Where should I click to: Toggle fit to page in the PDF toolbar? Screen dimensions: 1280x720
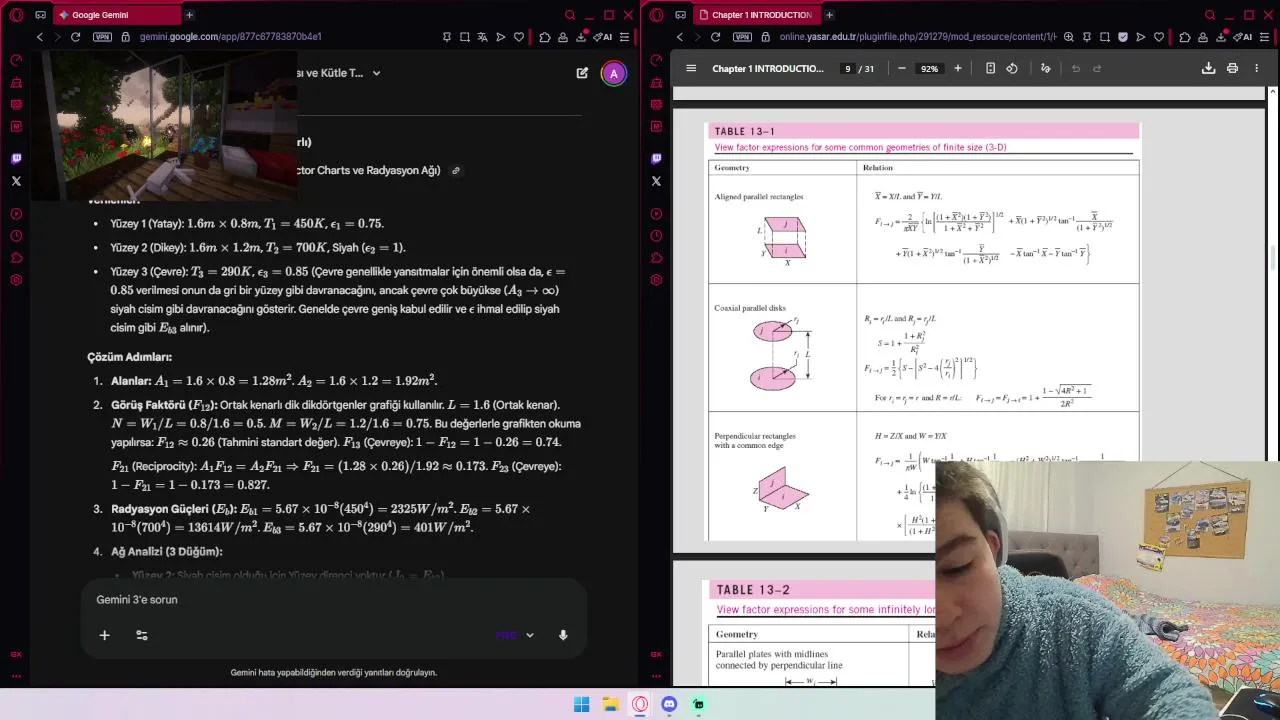point(990,69)
